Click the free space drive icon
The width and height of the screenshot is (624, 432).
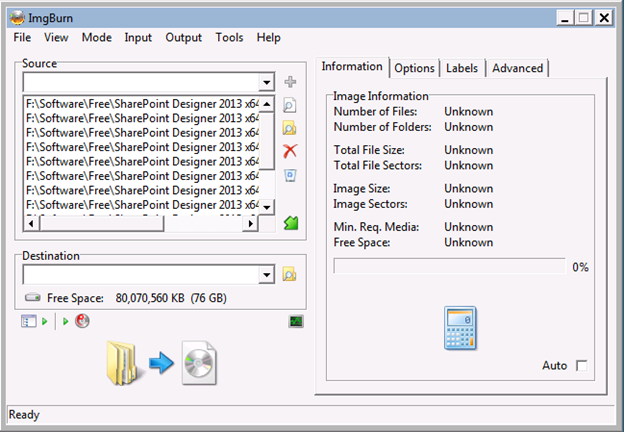click(x=33, y=297)
